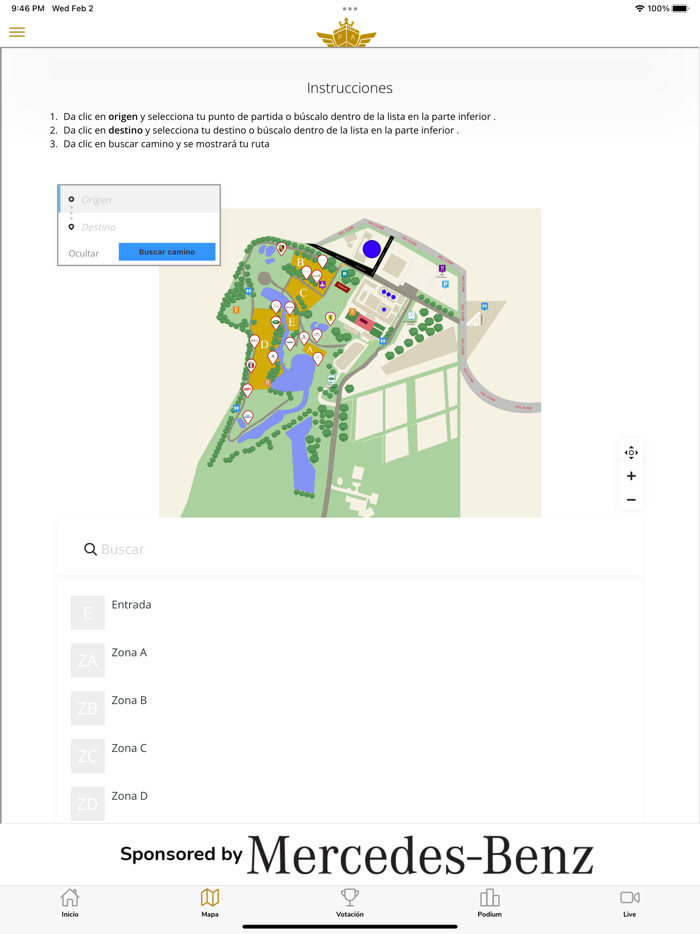
Task: Open the Mapa tab
Action: (x=210, y=902)
